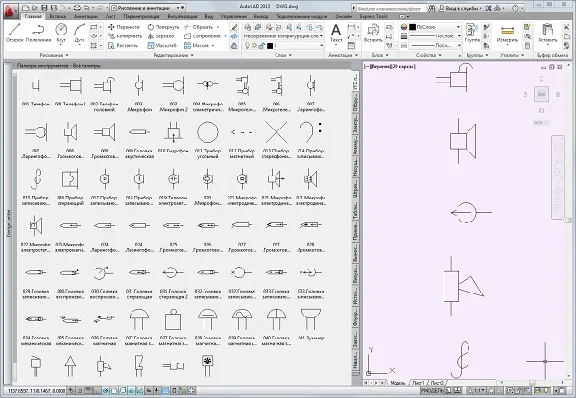Screen dimensions: 576x398
Task: Open the annotation scale 1:1 dropdown
Action: pyautogui.click(x=478, y=390)
